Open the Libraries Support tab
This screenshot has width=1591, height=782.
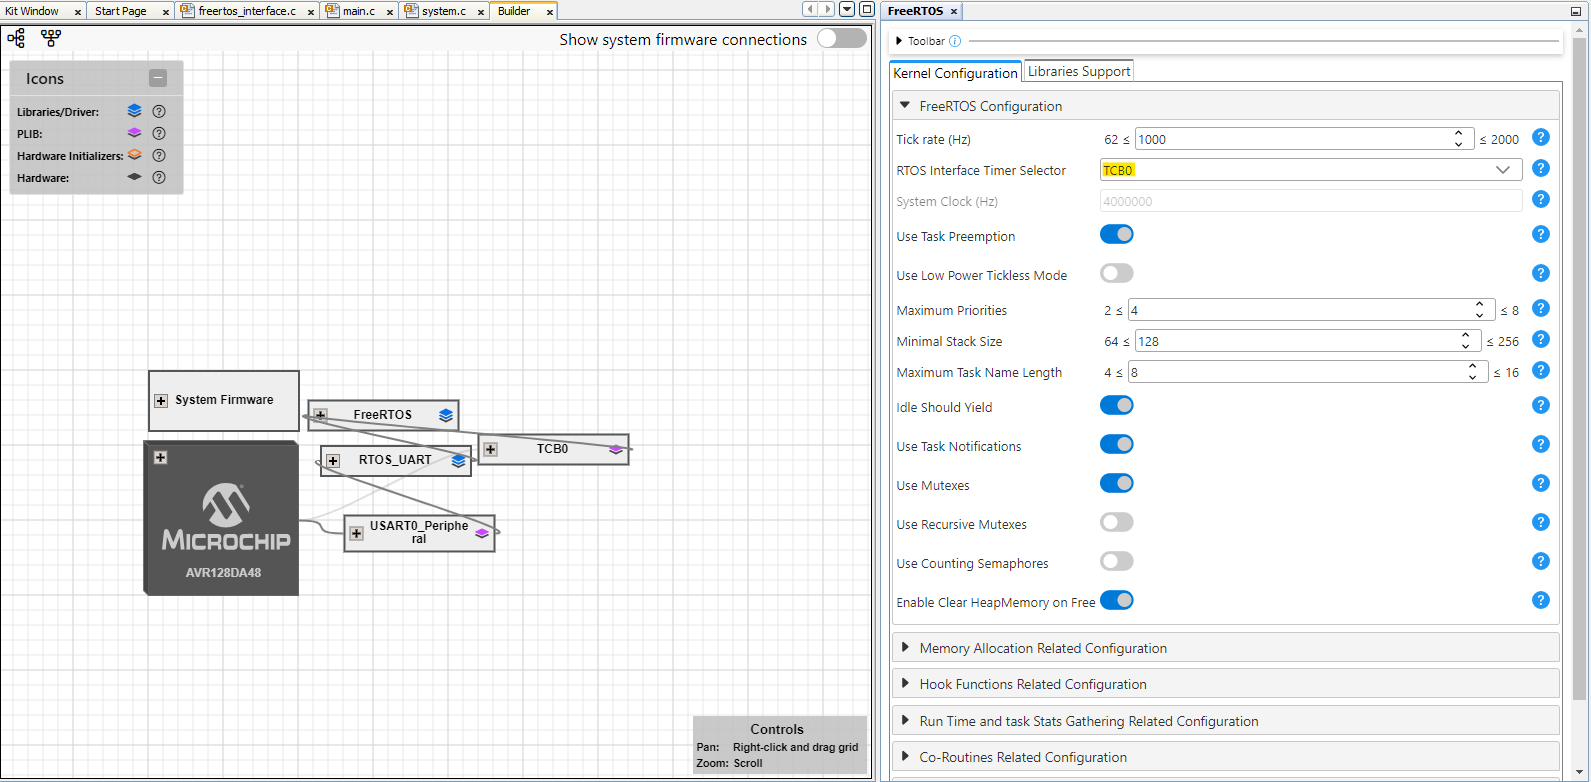click(1079, 71)
